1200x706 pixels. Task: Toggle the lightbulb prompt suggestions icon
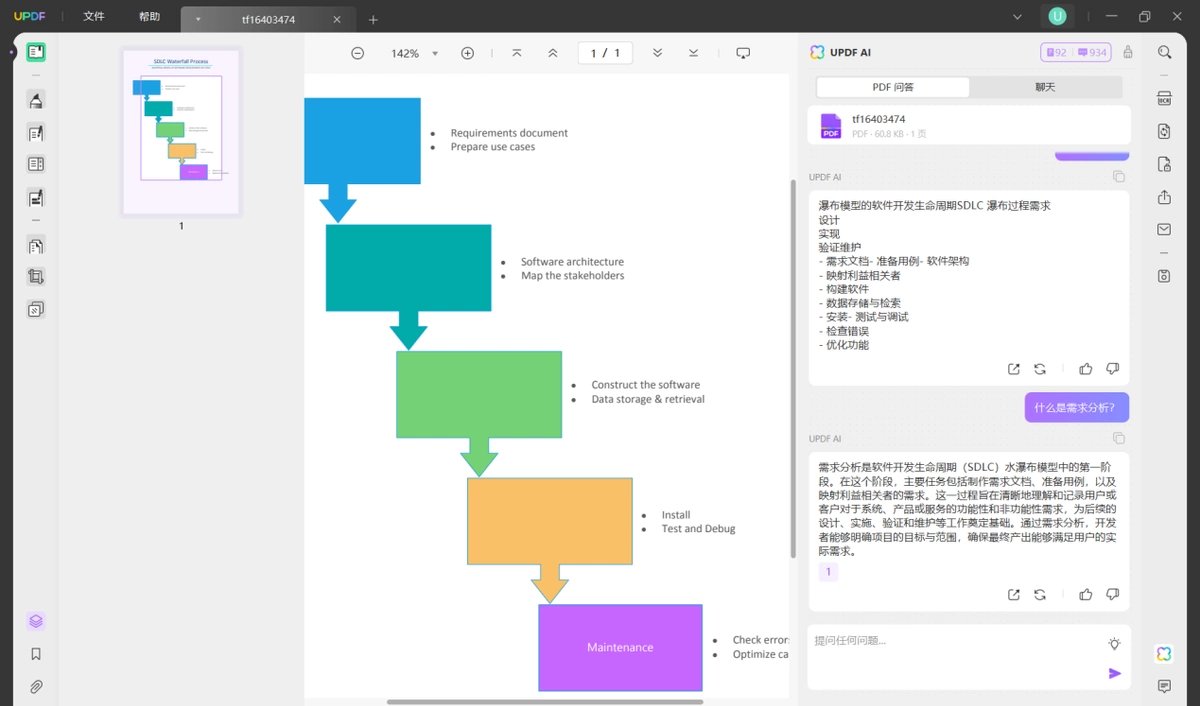click(1114, 643)
